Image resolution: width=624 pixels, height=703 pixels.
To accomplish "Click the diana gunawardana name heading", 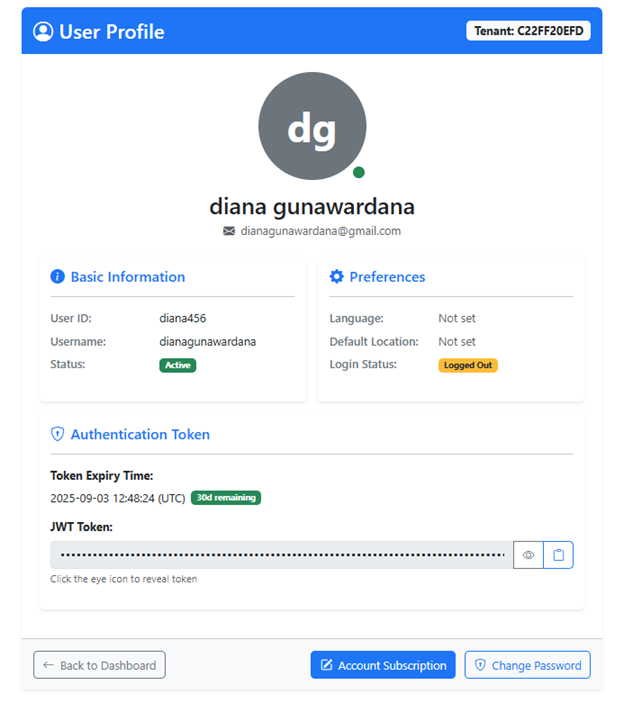I will point(312,207).
